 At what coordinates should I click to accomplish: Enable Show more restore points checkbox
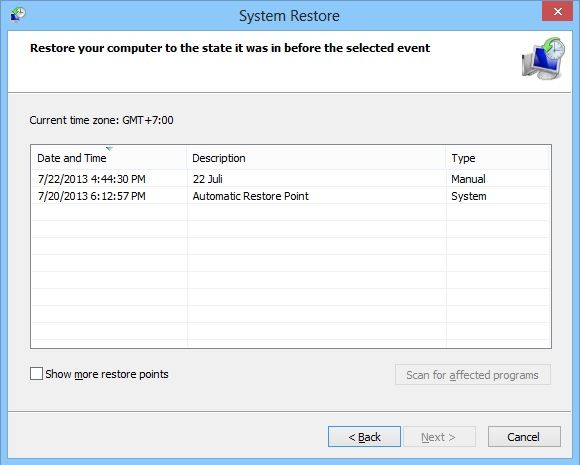pyautogui.click(x=36, y=374)
